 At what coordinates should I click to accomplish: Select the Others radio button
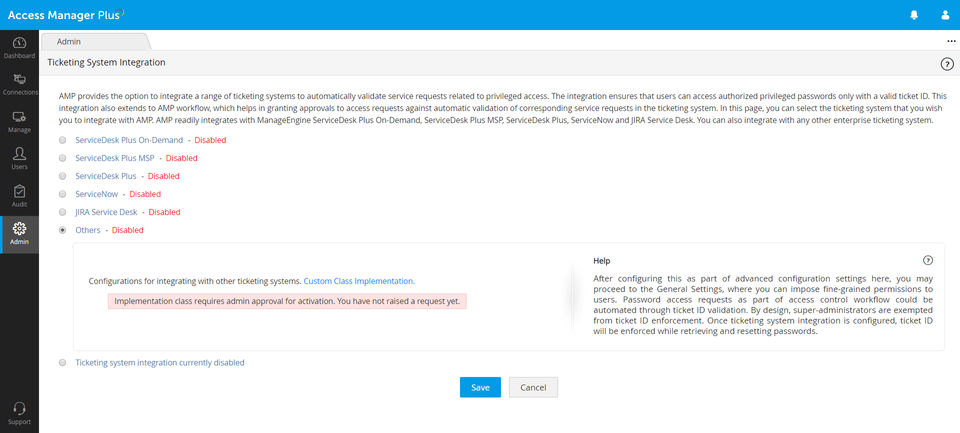click(62, 230)
